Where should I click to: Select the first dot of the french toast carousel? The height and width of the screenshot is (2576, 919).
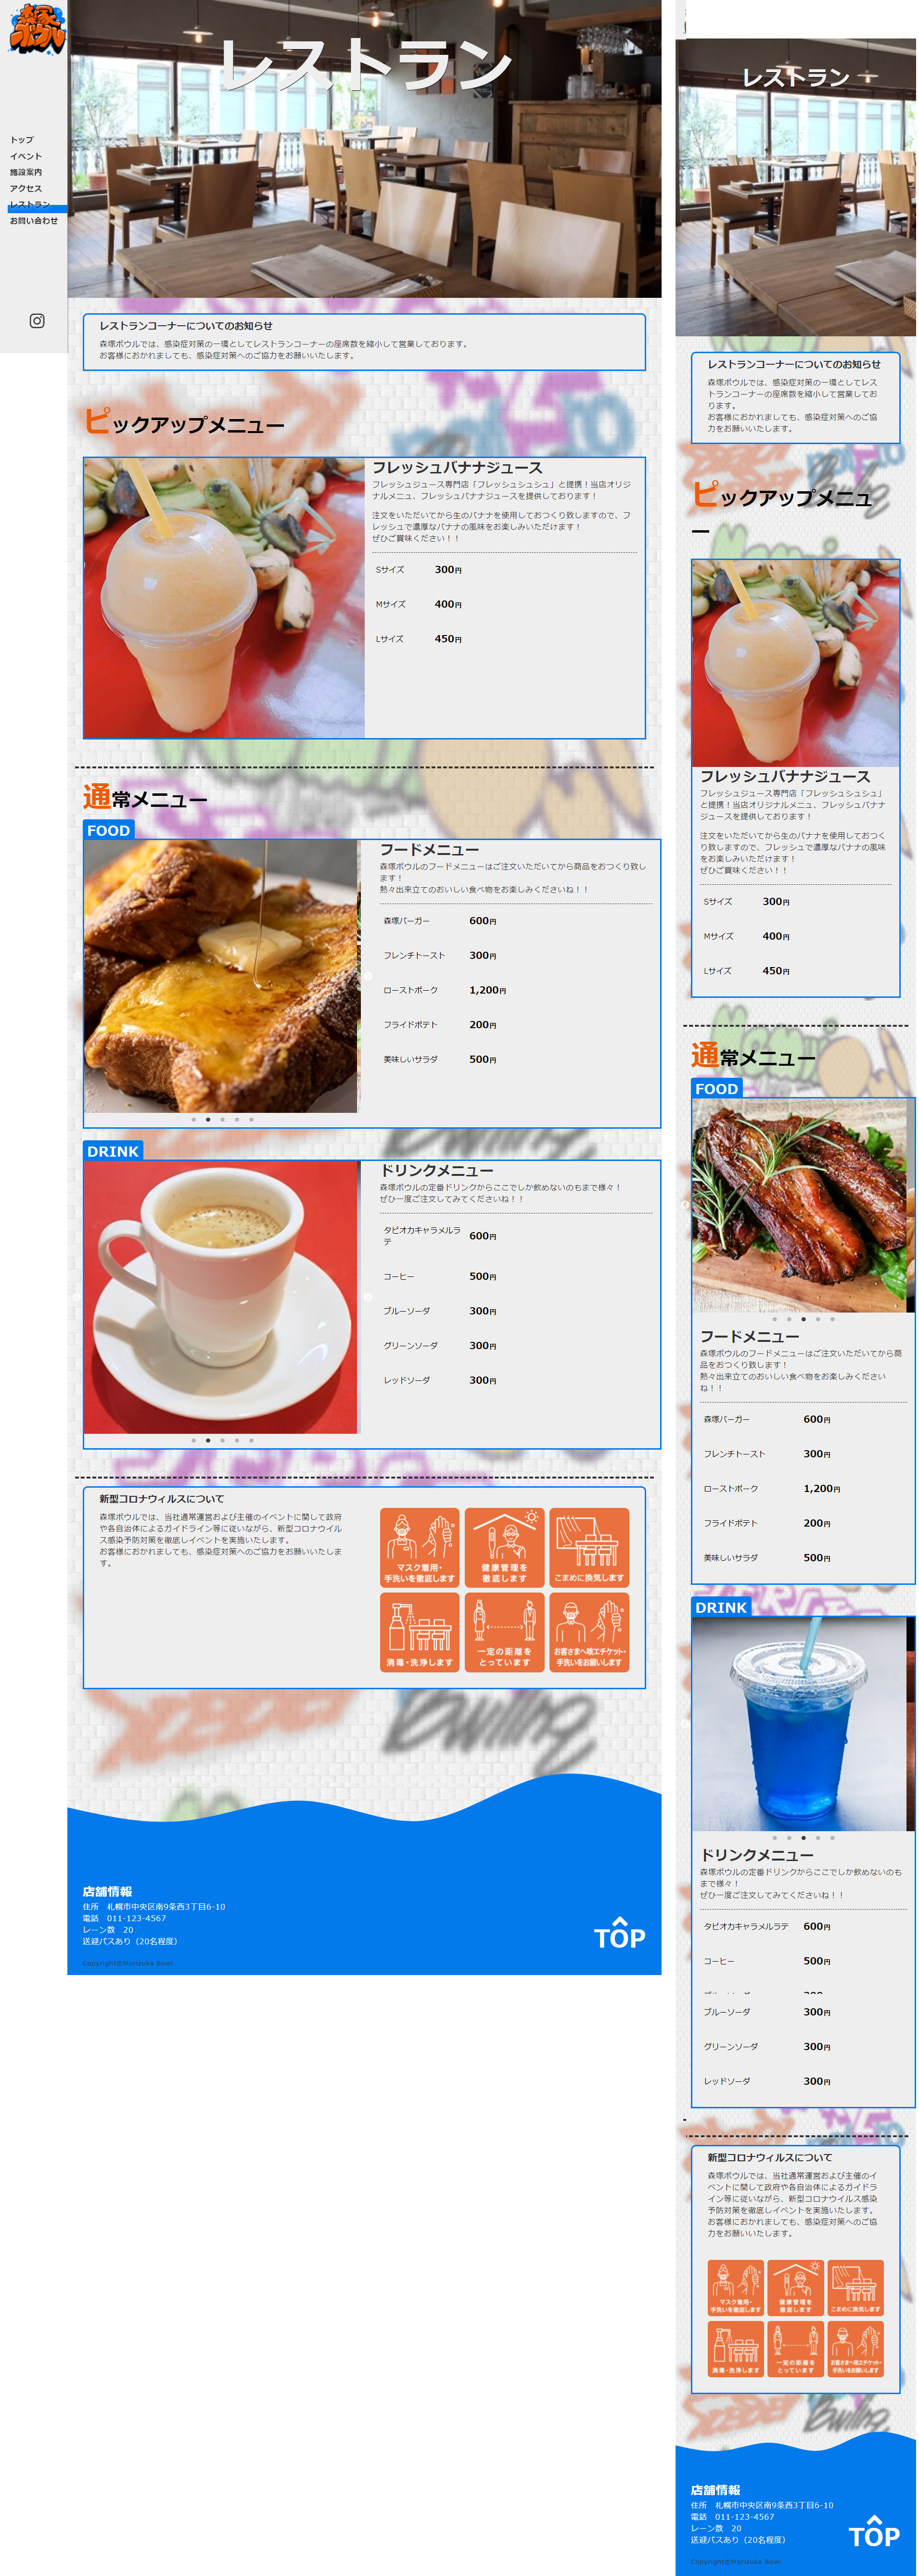[x=193, y=1120]
